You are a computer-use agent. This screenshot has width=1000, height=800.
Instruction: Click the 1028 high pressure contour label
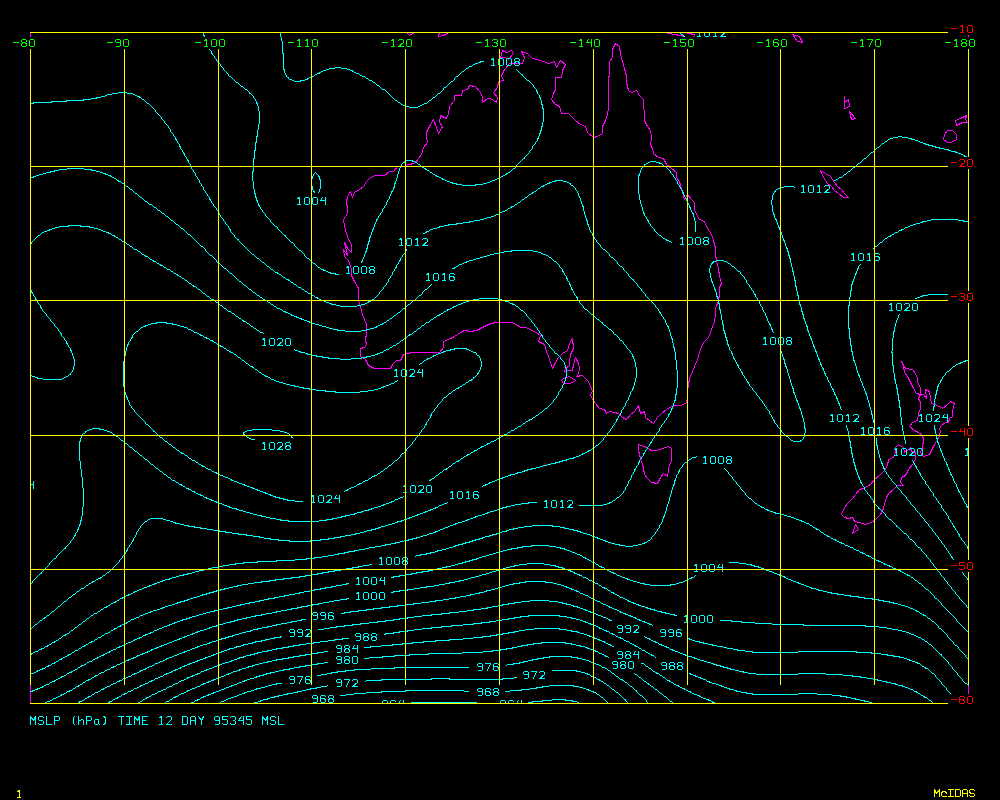pos(276,446)
